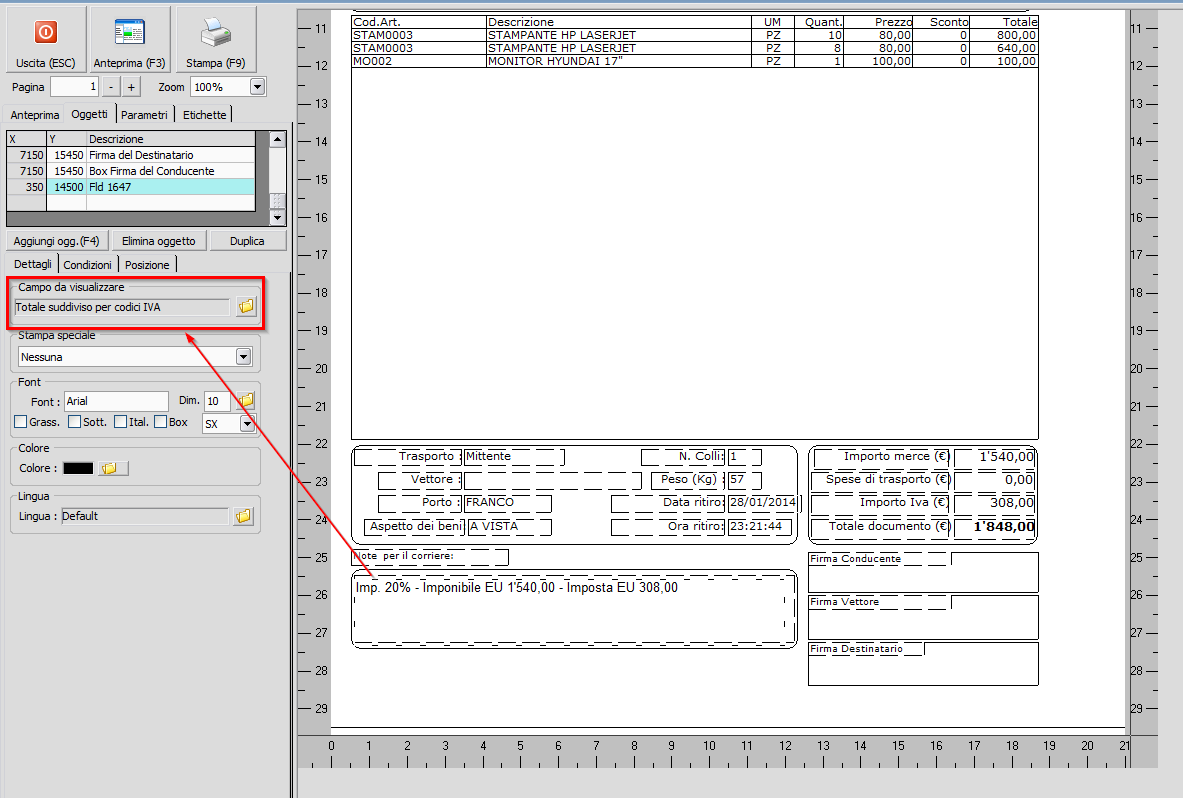Switch to the Anteprima tab

[35, 115]
